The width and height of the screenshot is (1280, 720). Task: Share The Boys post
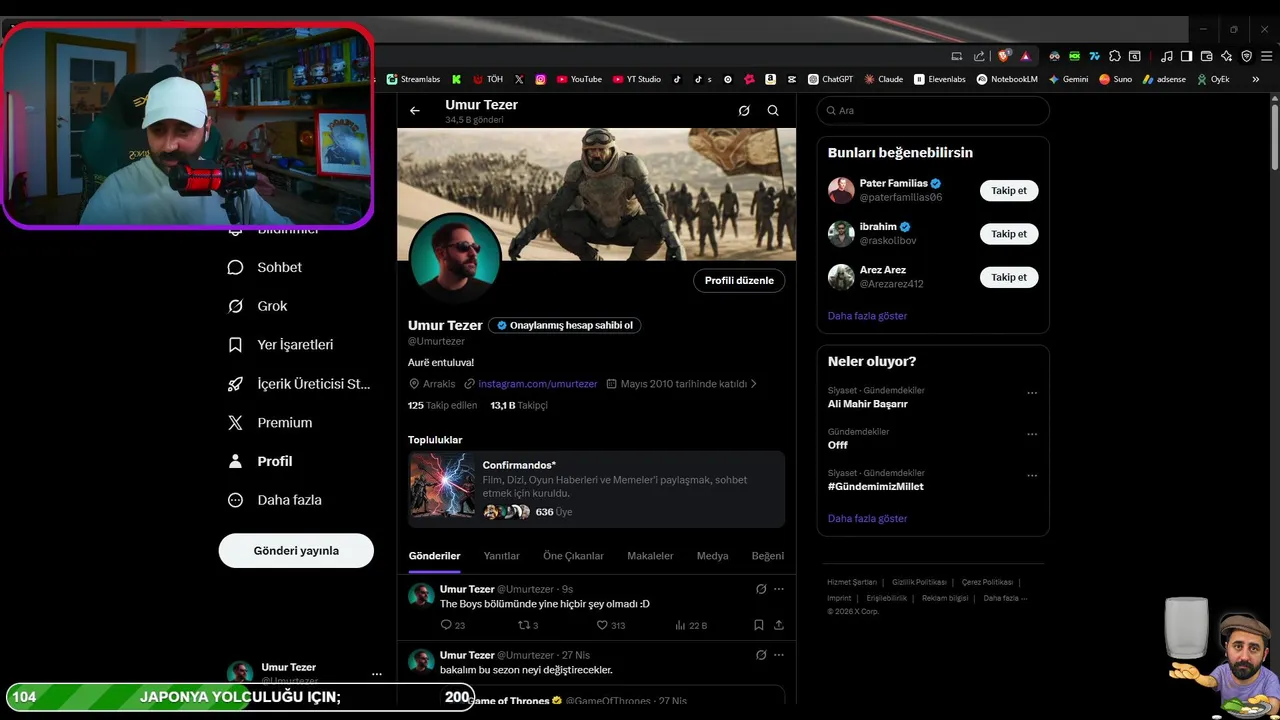[779, 625]
